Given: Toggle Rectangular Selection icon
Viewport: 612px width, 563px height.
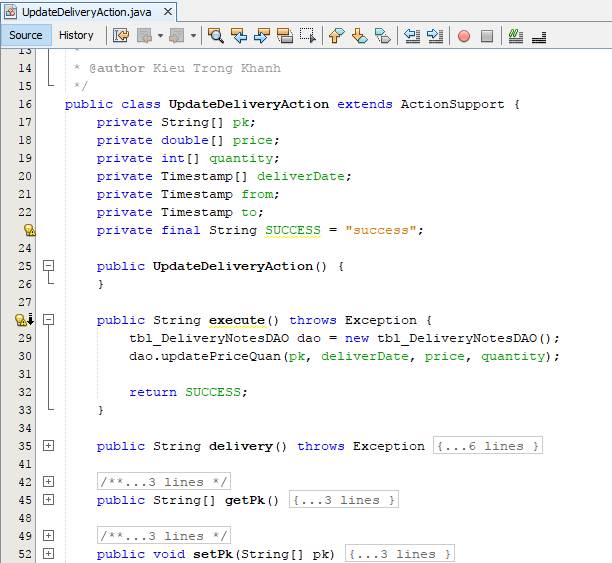Looking at the screenshot, I should pyautogui.click(x=308, y=36).
